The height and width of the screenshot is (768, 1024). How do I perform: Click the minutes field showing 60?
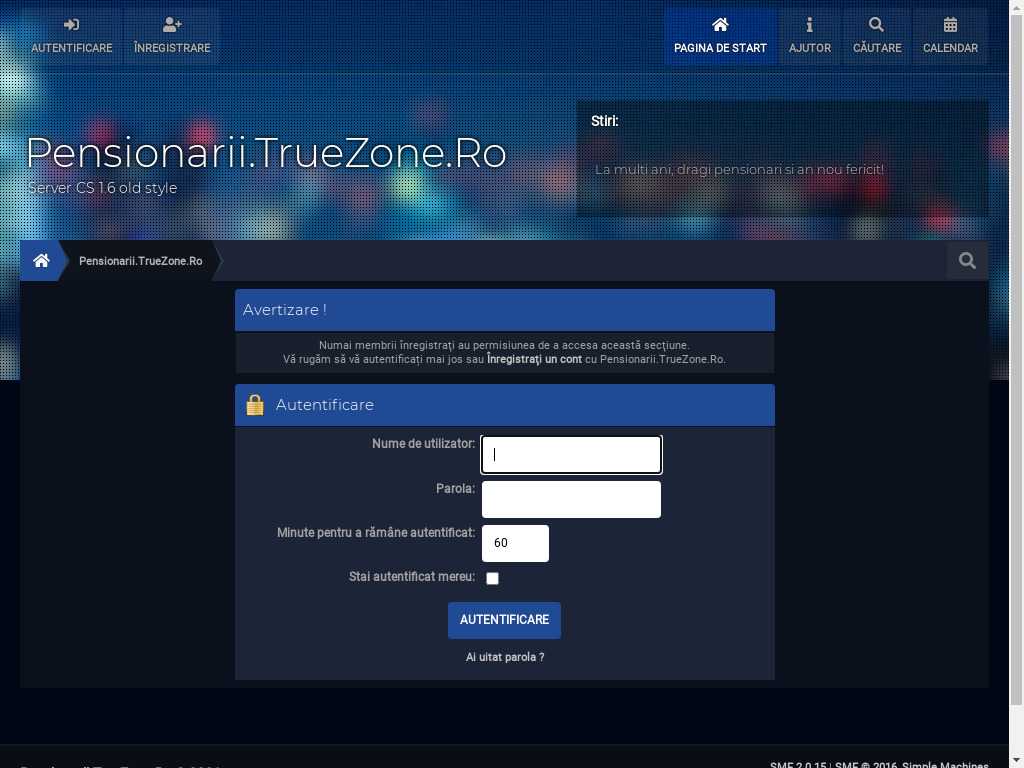tap(515, 543)
